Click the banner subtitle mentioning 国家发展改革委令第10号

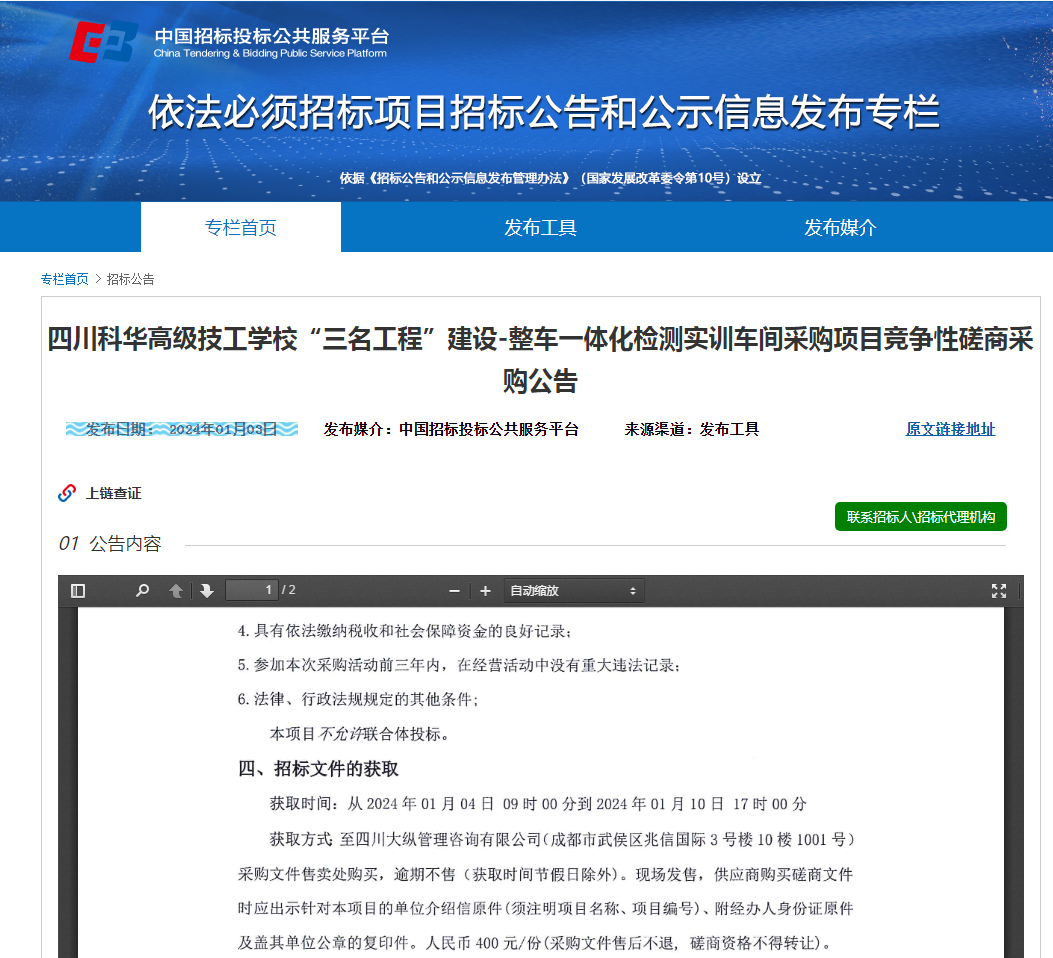[550, 178]
